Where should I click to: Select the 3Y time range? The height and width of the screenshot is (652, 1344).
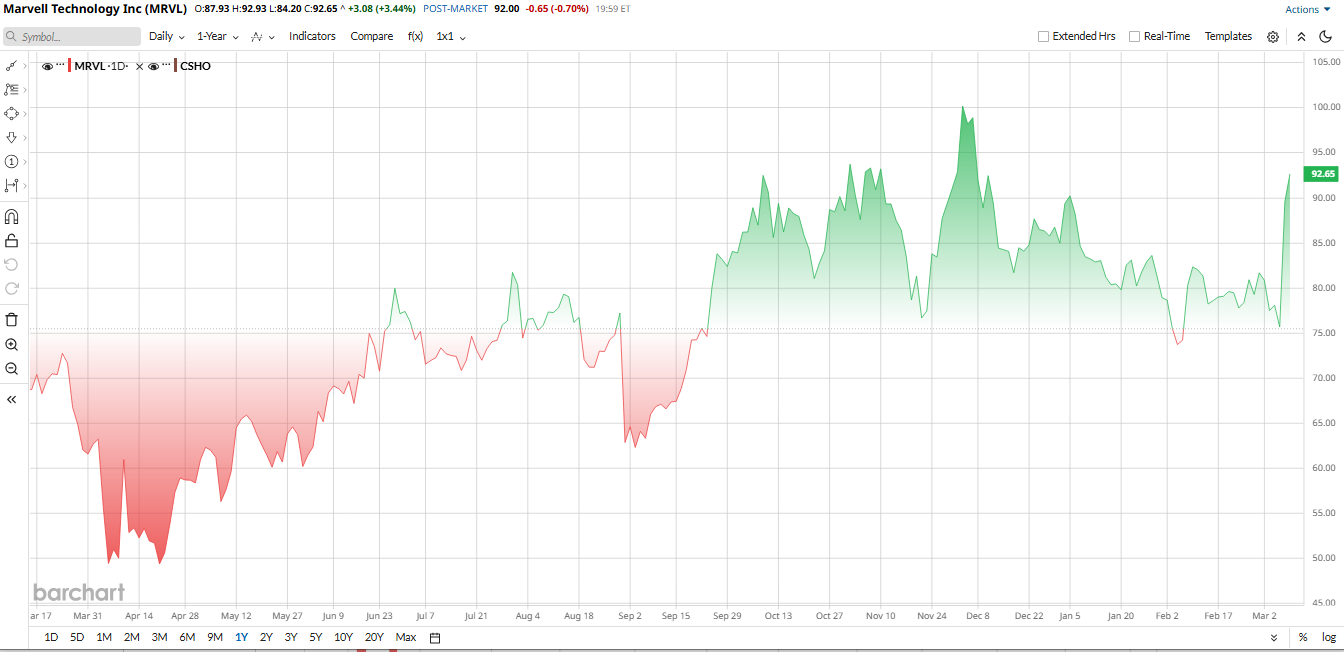[x=291, y=637]
